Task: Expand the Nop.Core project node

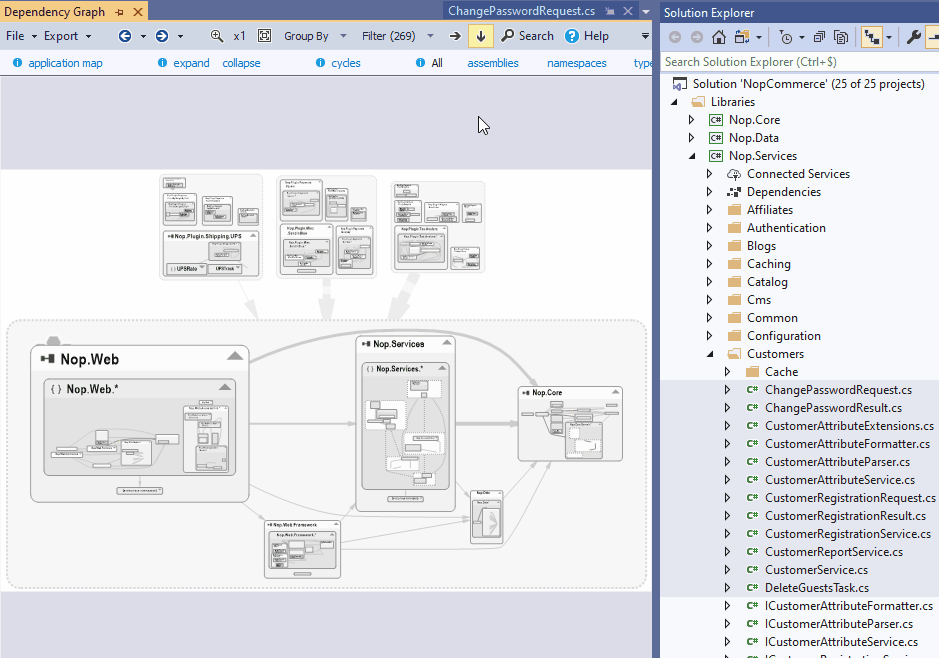Action: (690, 120)
